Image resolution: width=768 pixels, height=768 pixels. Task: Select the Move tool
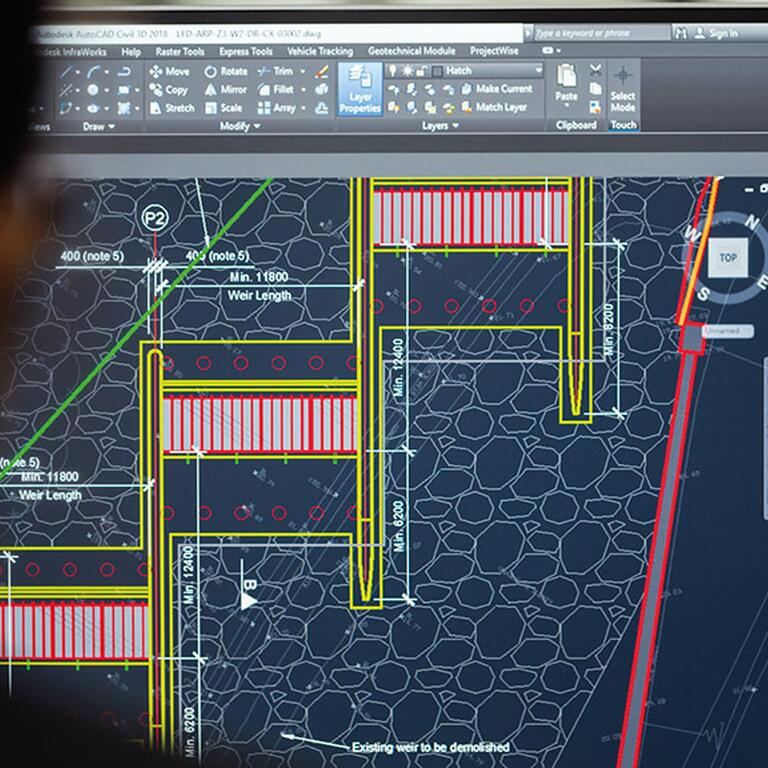[169, 72]
